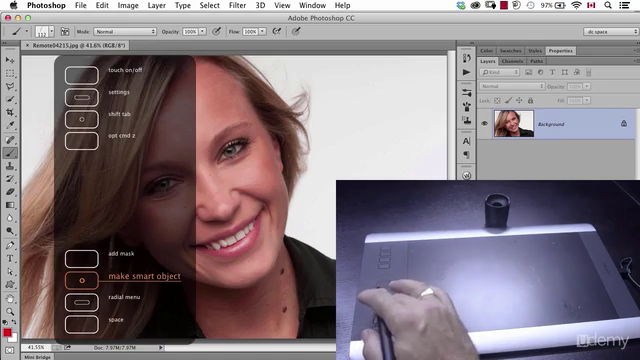This screenshot has height=360, width=640.
Task: Select the Eyedropper tool
Action: [x=10, y=125]
